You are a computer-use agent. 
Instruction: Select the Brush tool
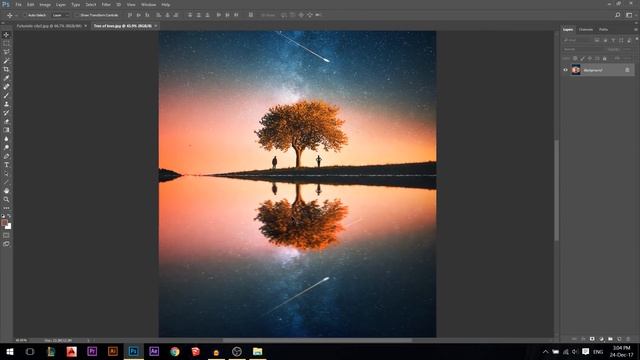pyautogui.click(x=6, y=96)
